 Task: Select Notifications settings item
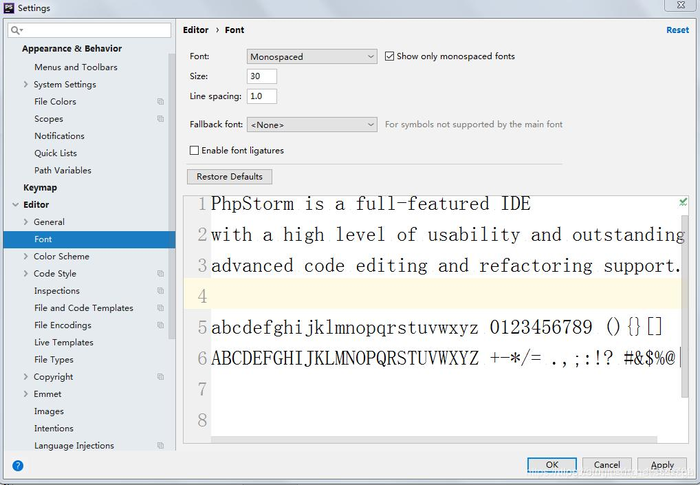click(59, 136)
